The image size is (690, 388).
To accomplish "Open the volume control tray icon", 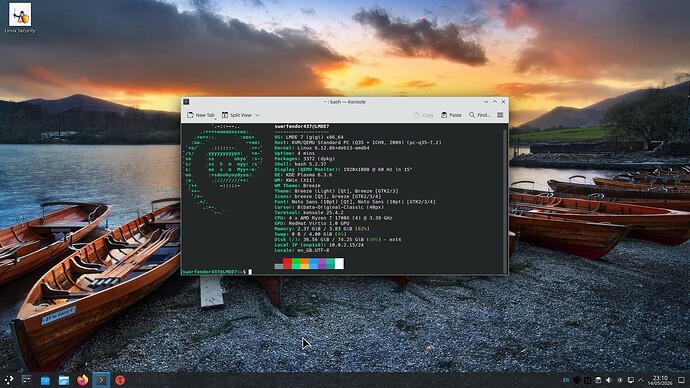I will pos(609,380).
